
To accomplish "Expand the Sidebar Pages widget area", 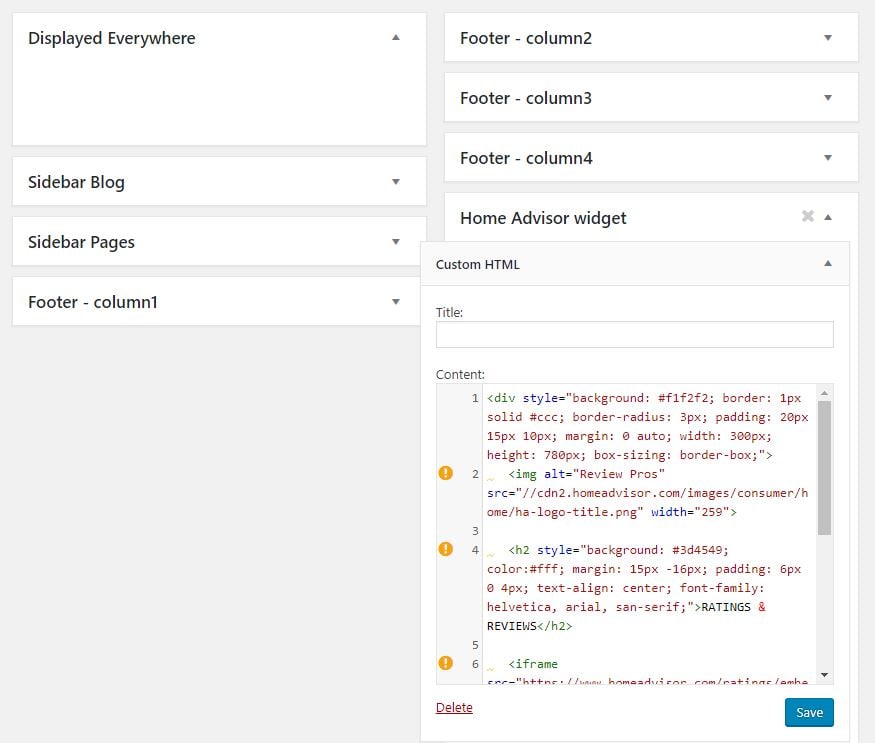I will tap(396, 242).
